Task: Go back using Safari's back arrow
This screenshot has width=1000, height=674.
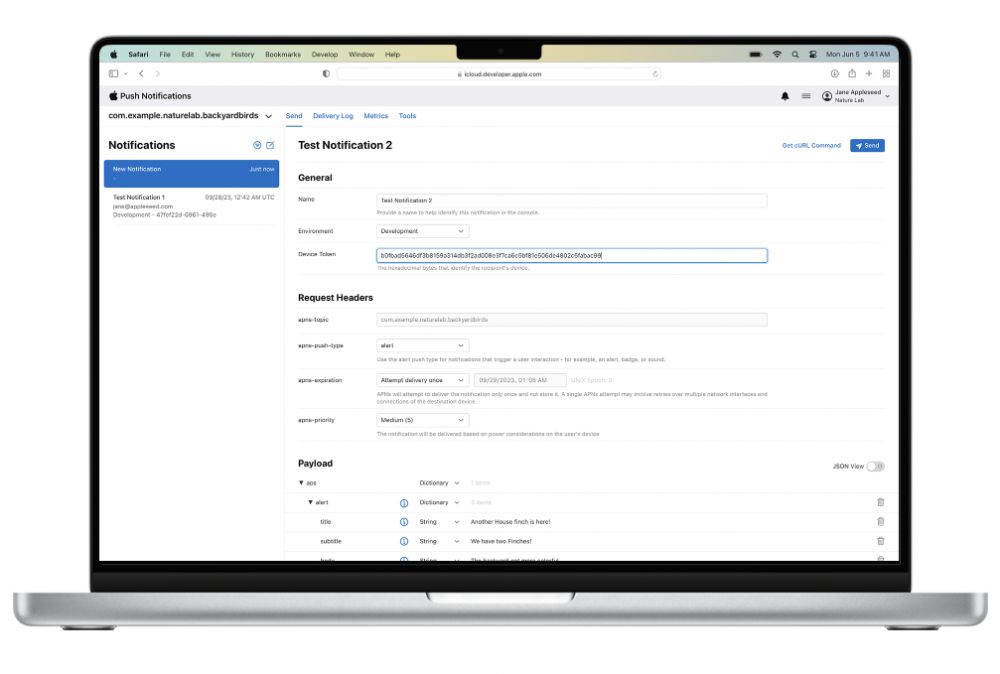Action: tap(142, 74)
